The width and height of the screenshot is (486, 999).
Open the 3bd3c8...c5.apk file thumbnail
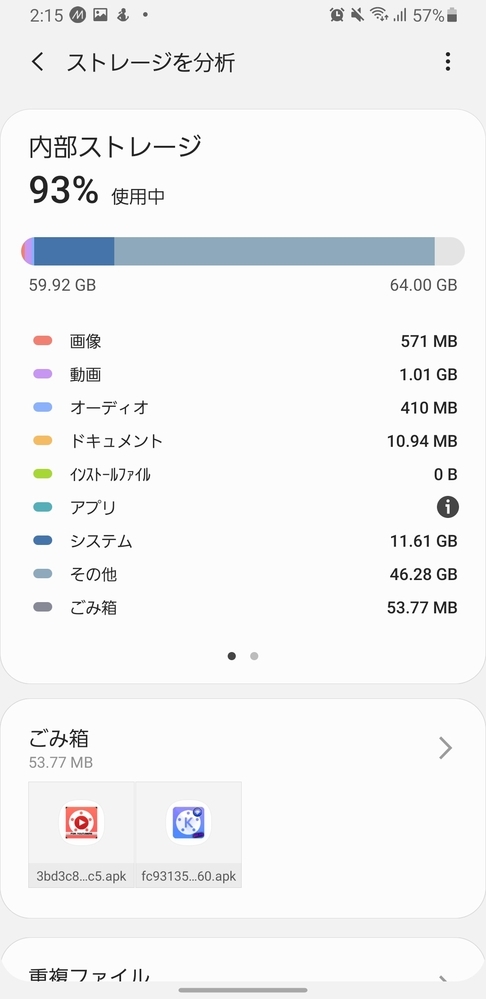[82, 835]
